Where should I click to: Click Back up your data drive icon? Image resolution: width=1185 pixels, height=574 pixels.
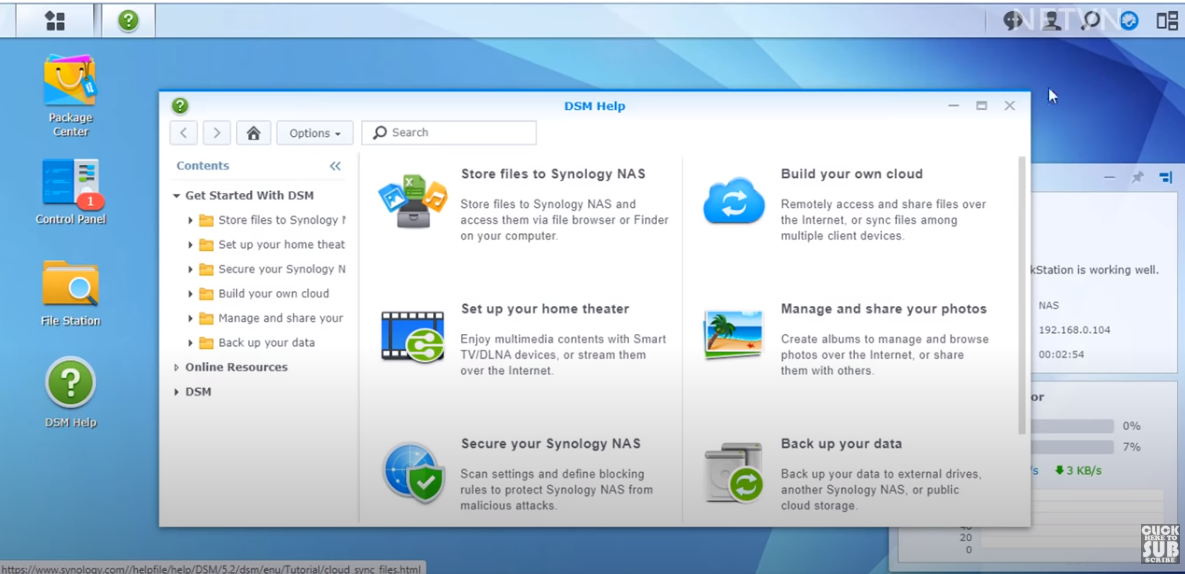pos(733,473)
